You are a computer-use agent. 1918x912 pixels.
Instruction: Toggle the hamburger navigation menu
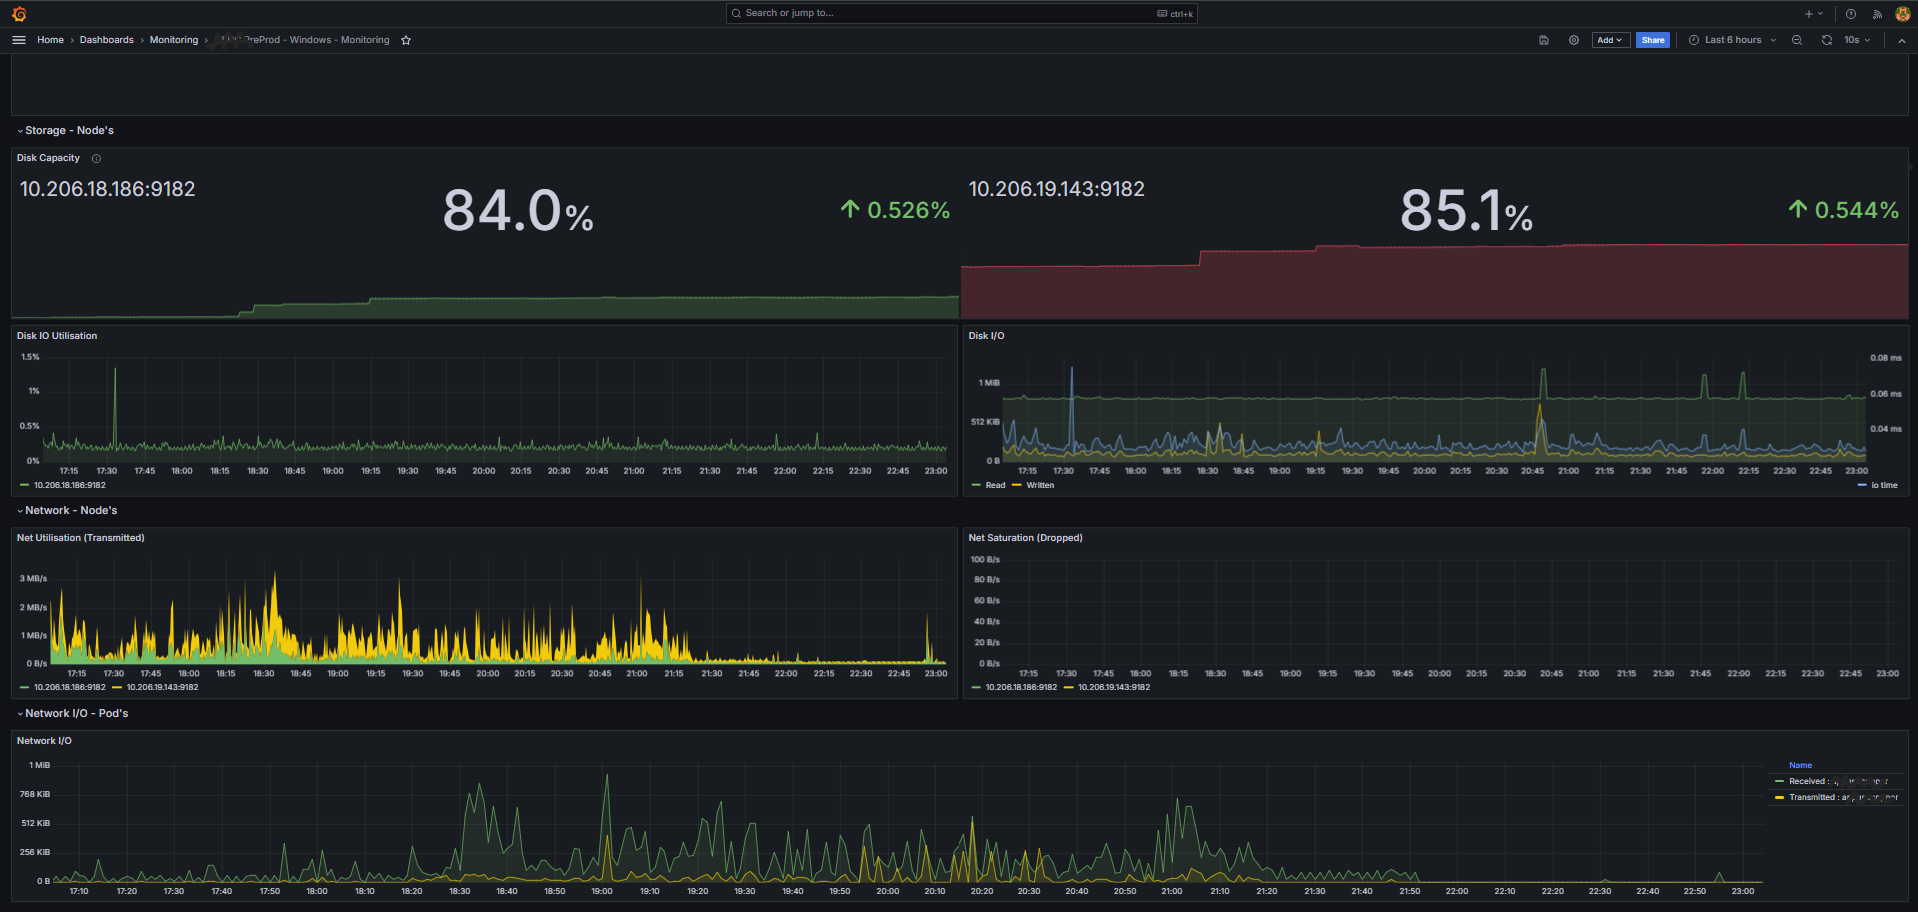click(18, 40)
